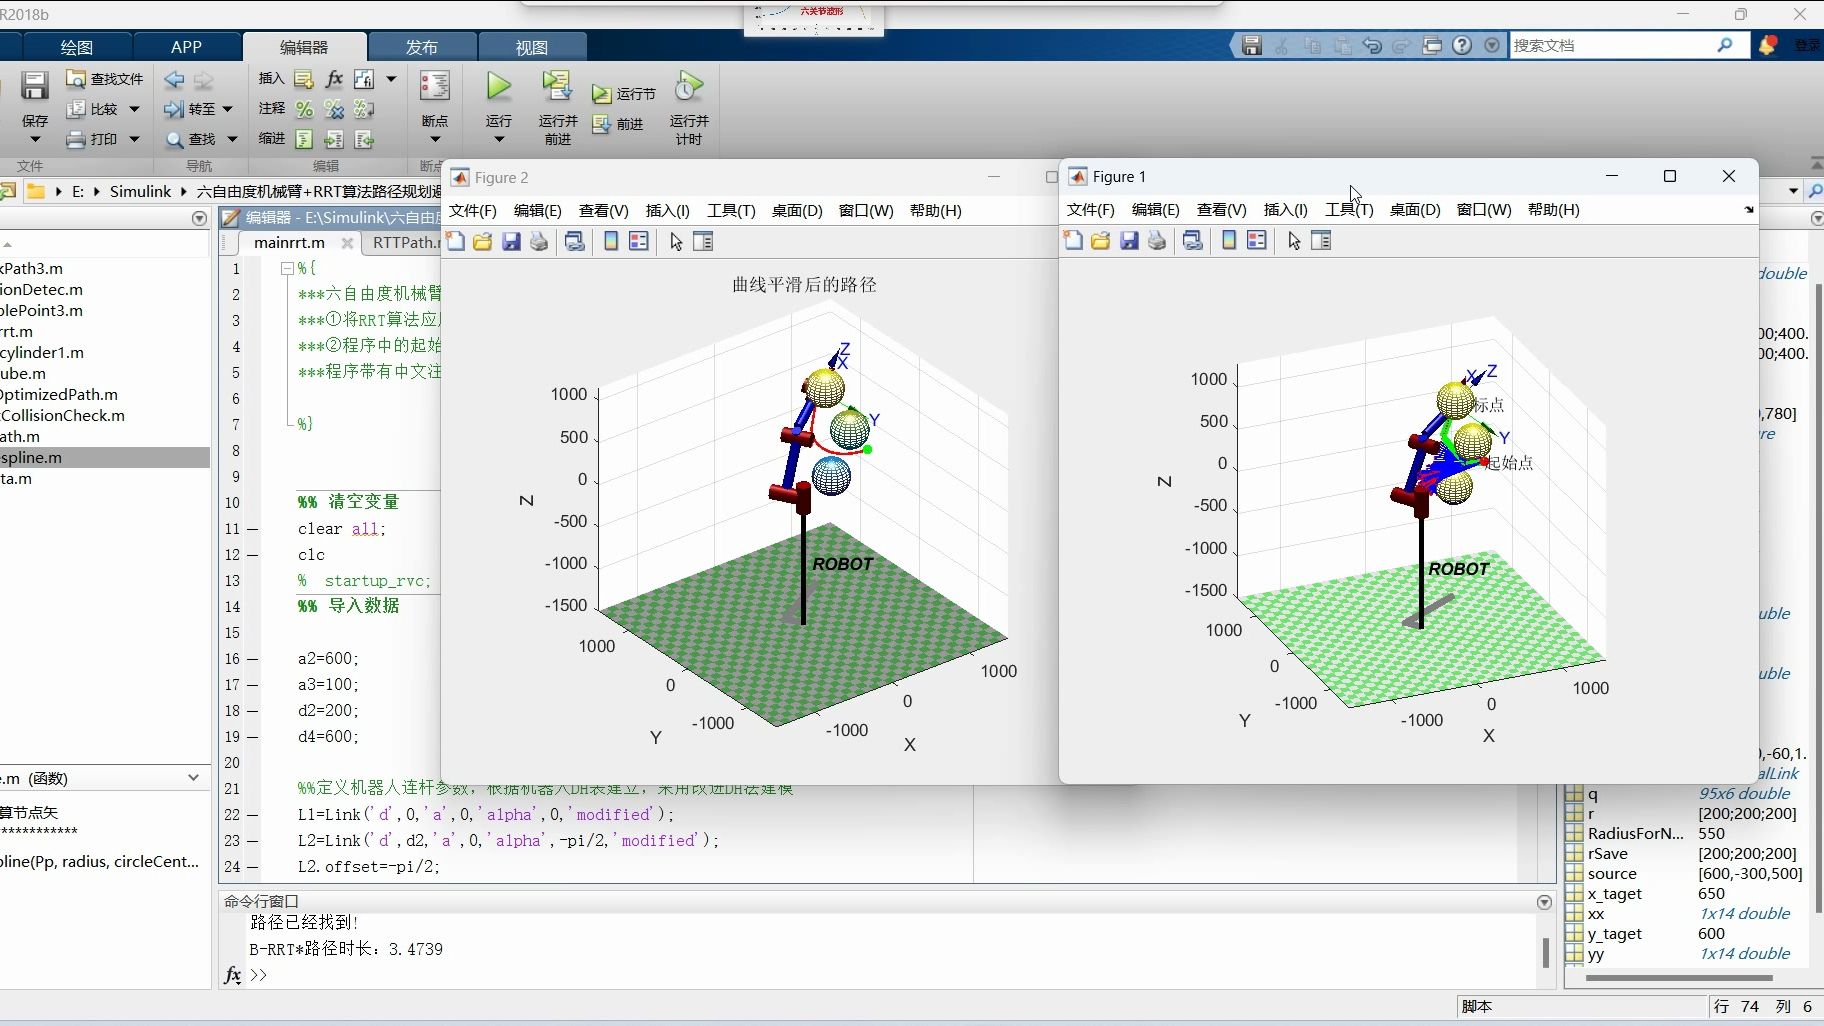Screen dimensions: 1824x1026
Task: Click the Find Files (查找文件) icon
Action: tap(76, 79)
